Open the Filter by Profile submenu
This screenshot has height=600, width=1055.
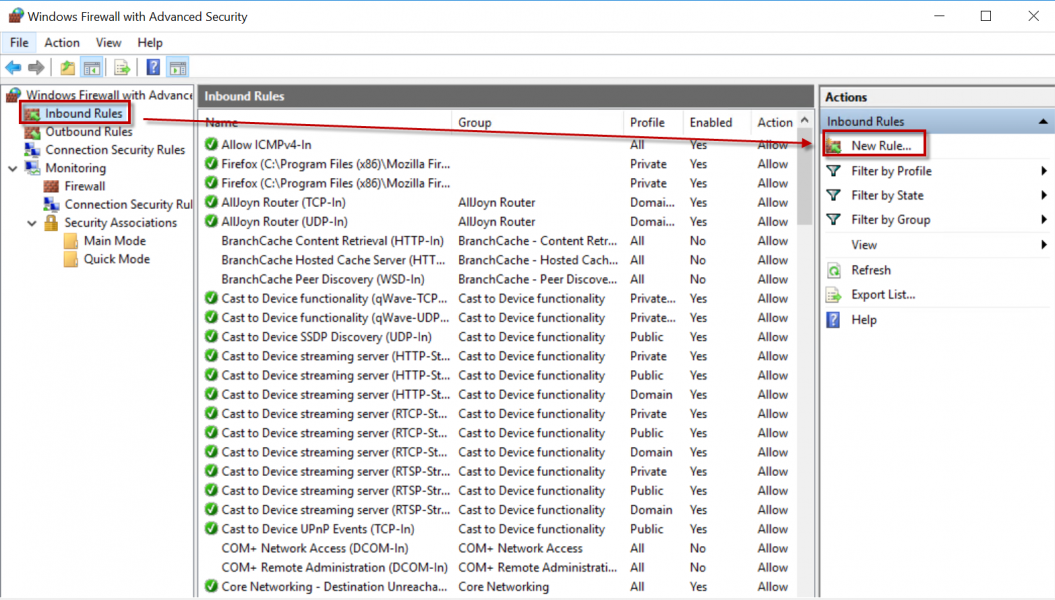1044,171
